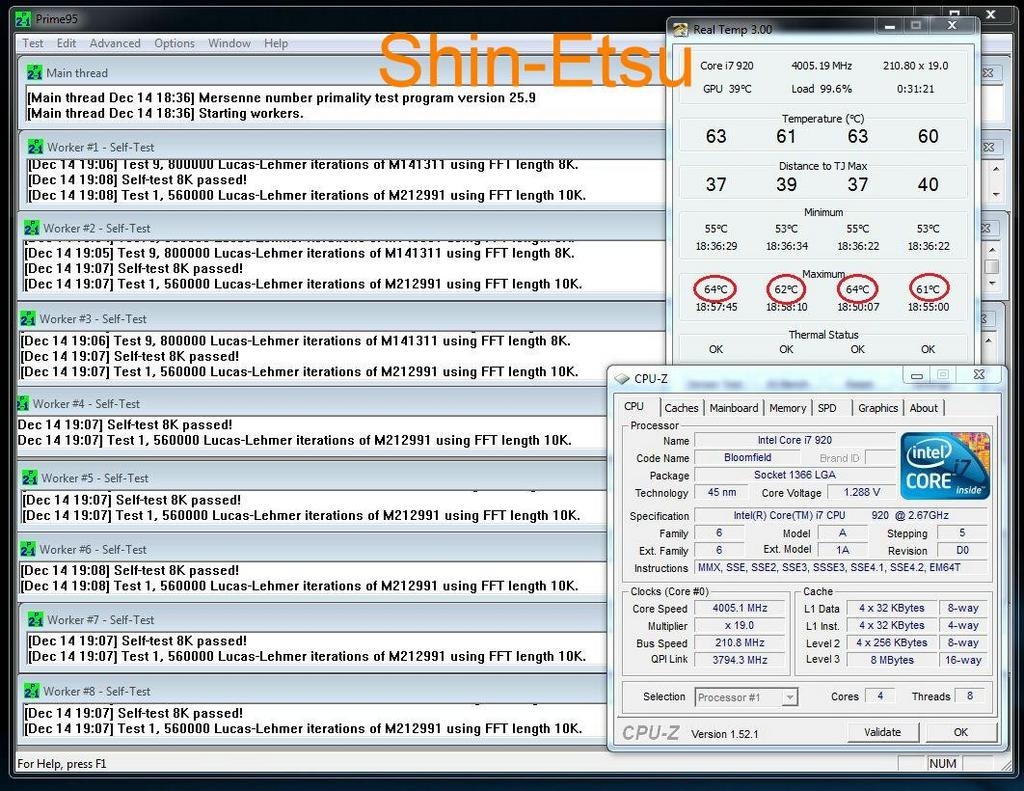
Task: Click the Load 99.6% reading in Real Temp
Action: click(x=821, y=89)
